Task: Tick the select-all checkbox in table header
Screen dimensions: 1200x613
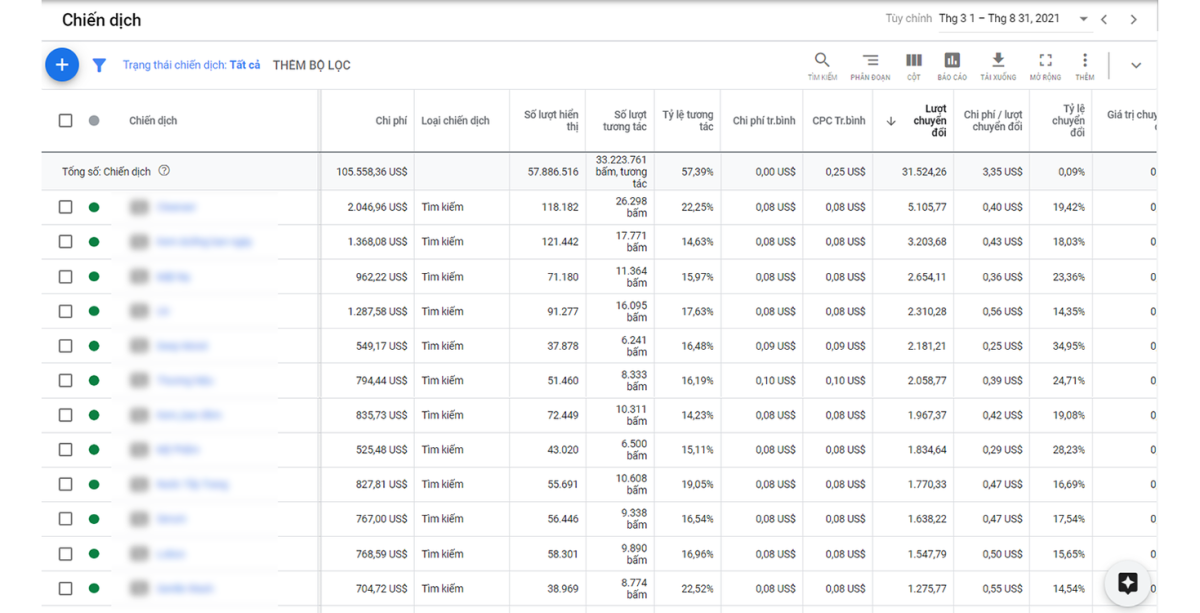Action: point(66,121)
